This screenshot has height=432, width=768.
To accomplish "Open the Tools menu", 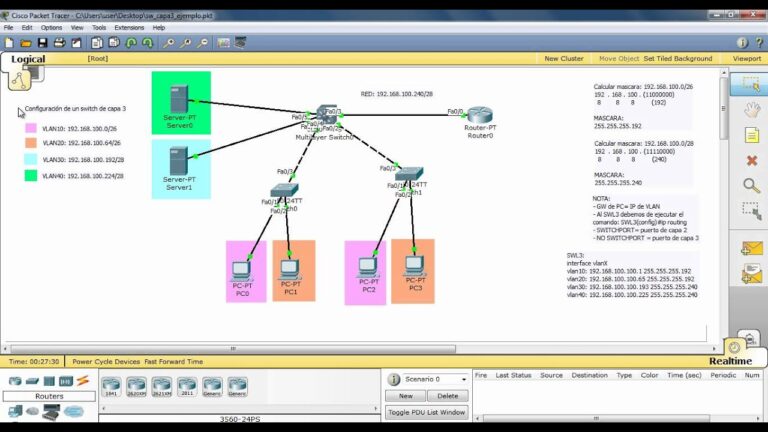I will click(x=99, y=27).
